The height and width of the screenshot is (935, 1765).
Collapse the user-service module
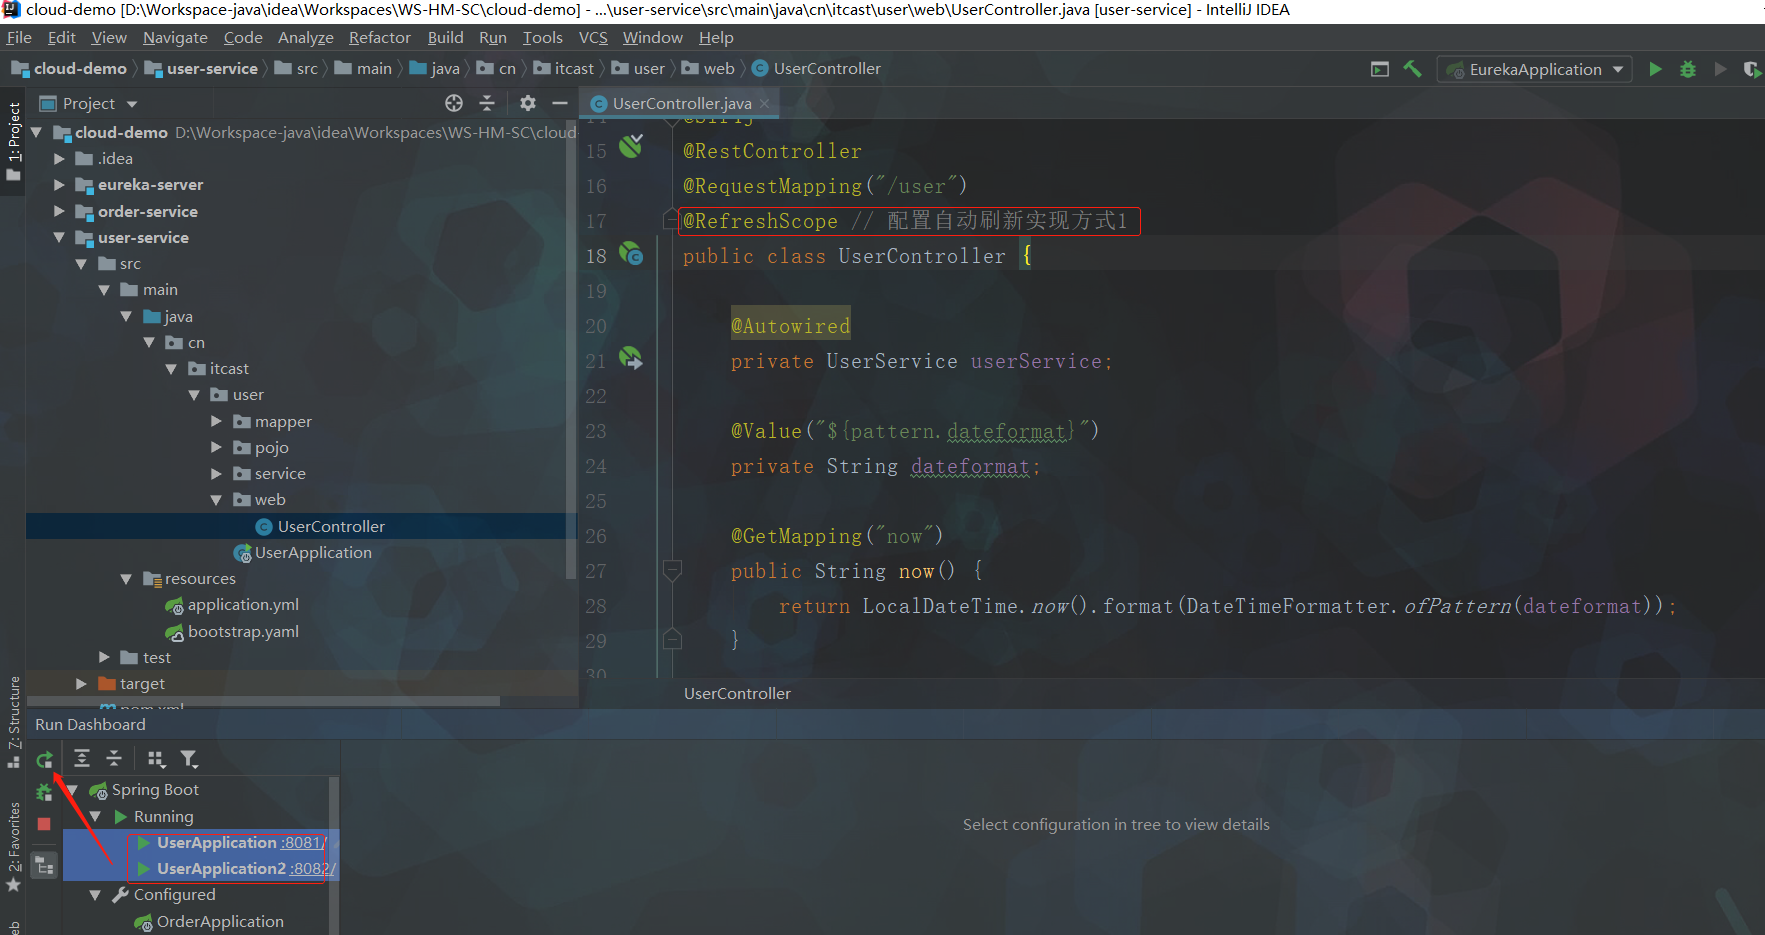[59, 238]
